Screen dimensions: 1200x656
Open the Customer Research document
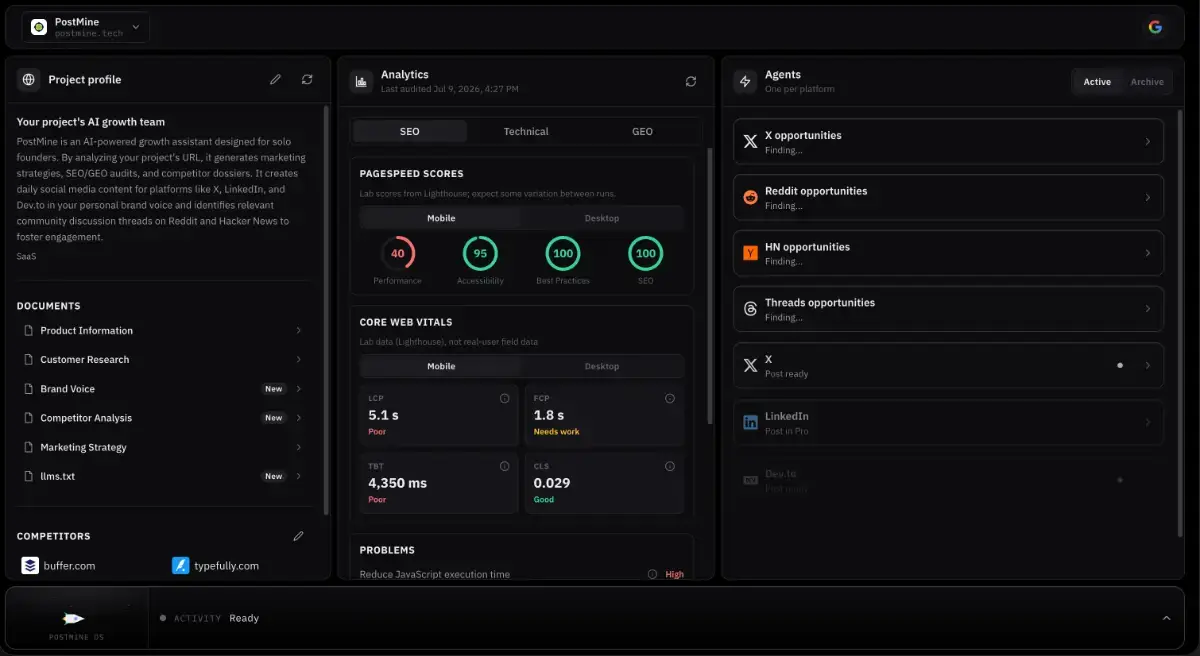[x=164, y=359]
